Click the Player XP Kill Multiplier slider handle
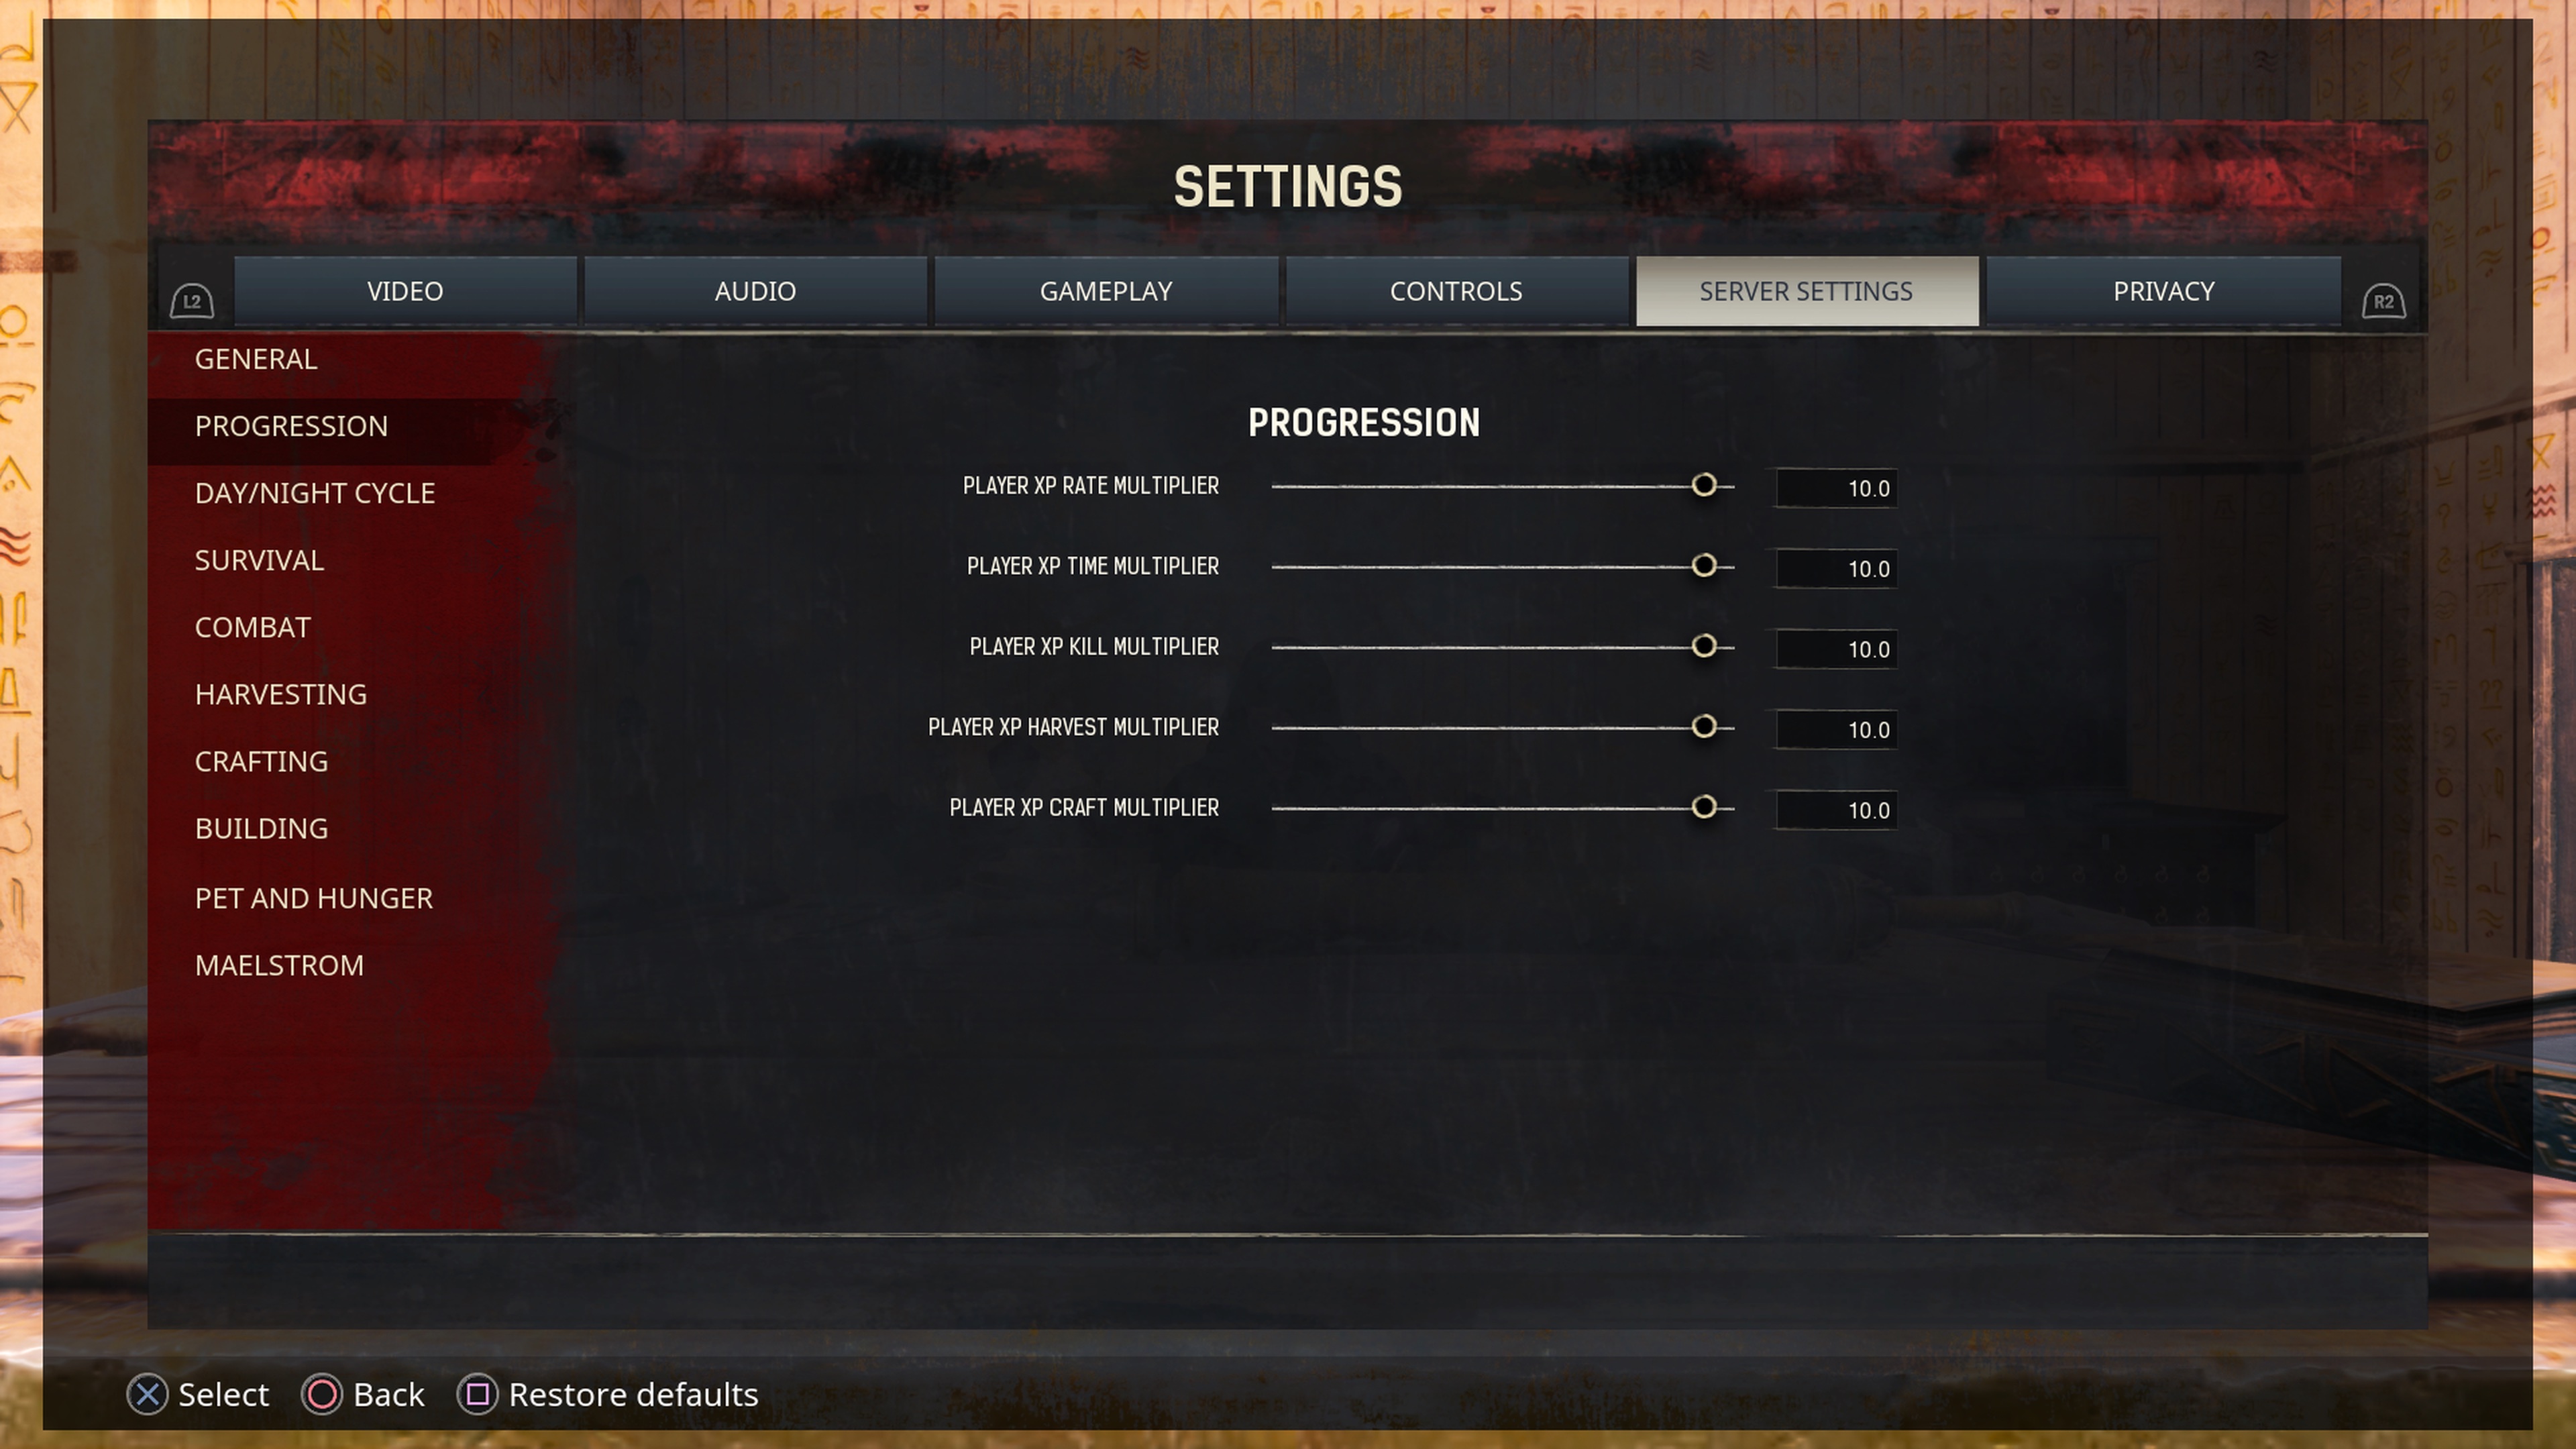 [x=1704, y=646]
